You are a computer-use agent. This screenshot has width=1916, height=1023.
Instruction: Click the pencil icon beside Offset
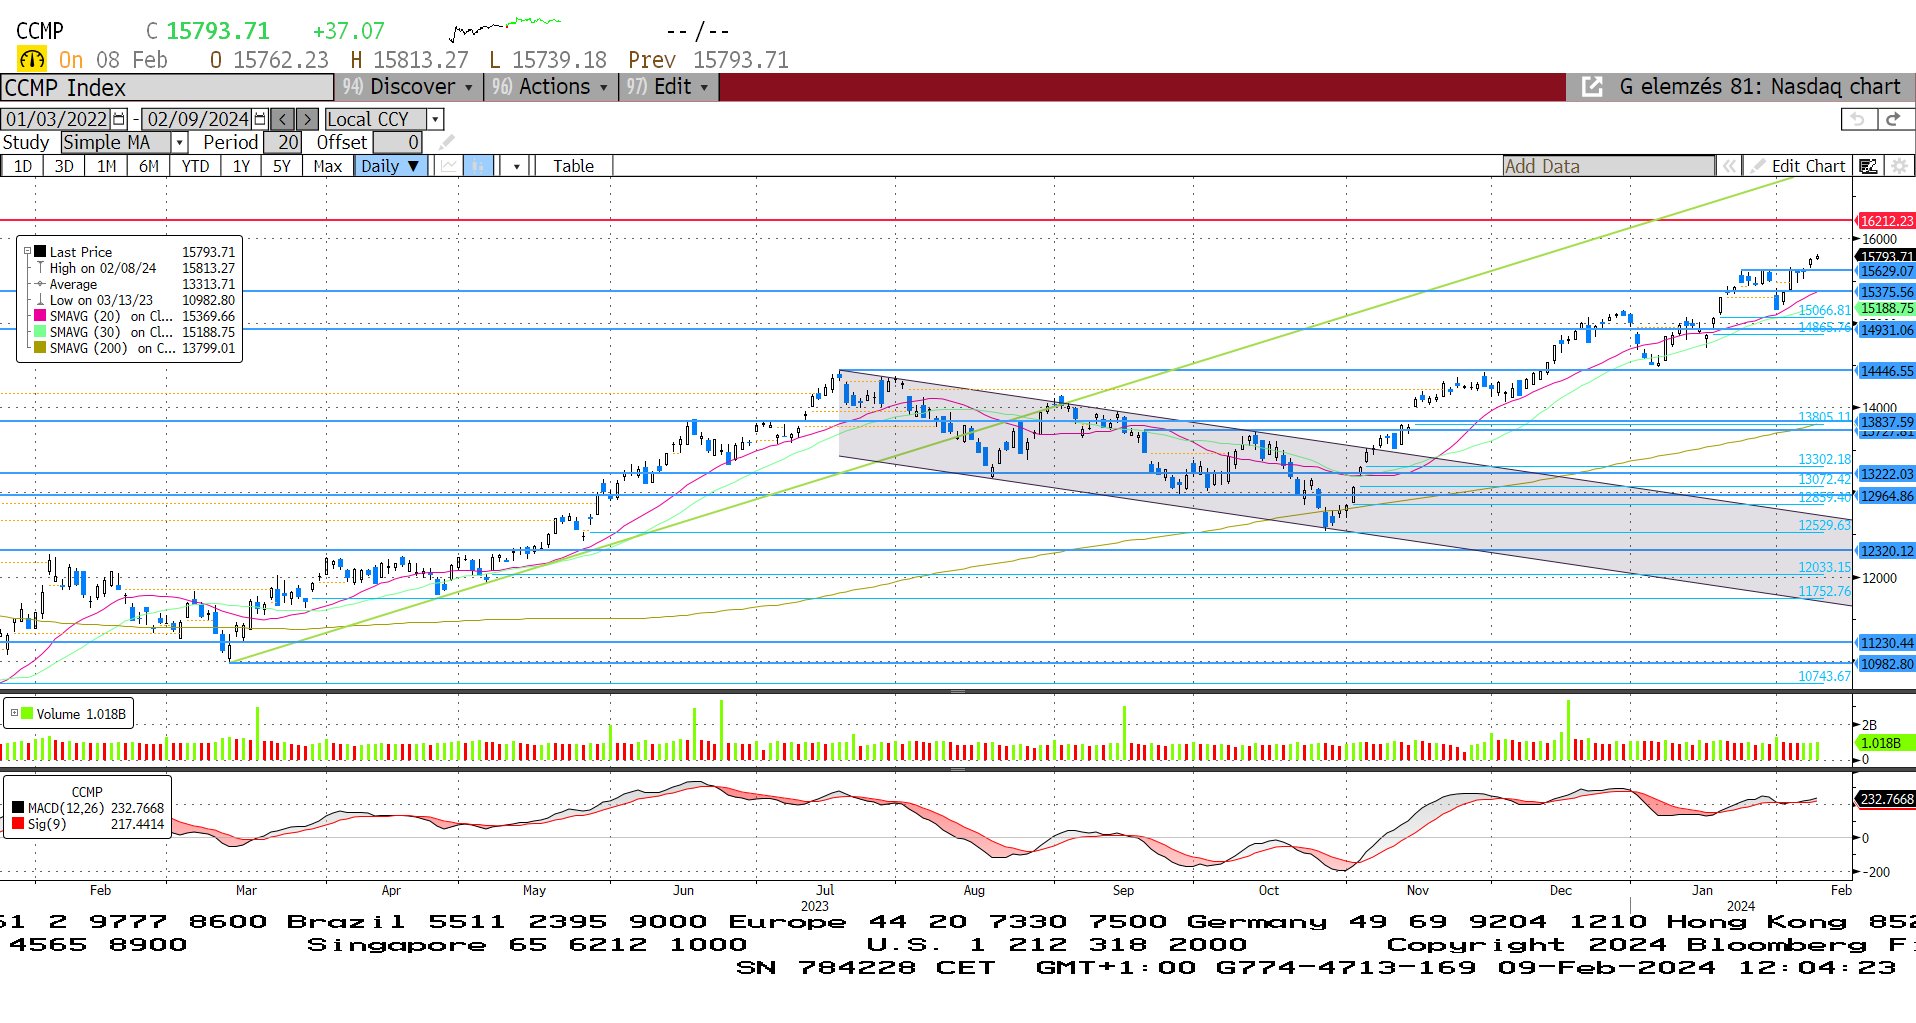coord(446,142)
